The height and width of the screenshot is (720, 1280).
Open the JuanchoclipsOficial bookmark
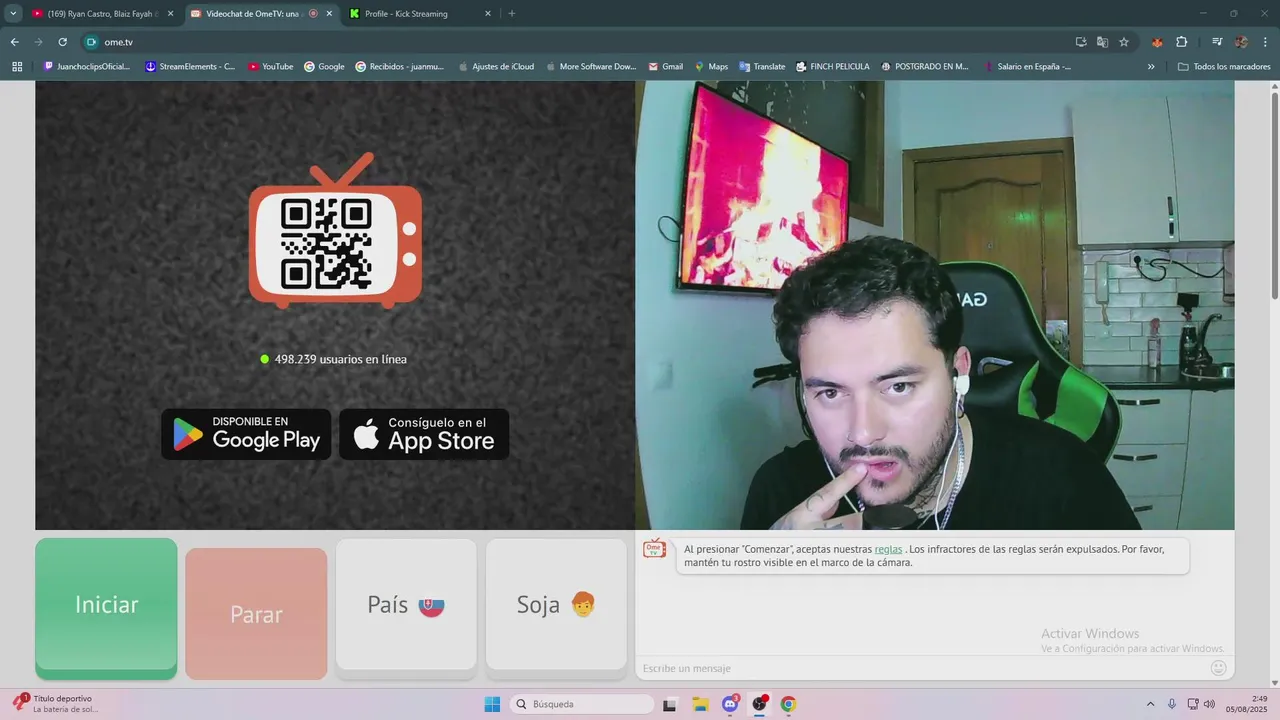coord(87,67)
